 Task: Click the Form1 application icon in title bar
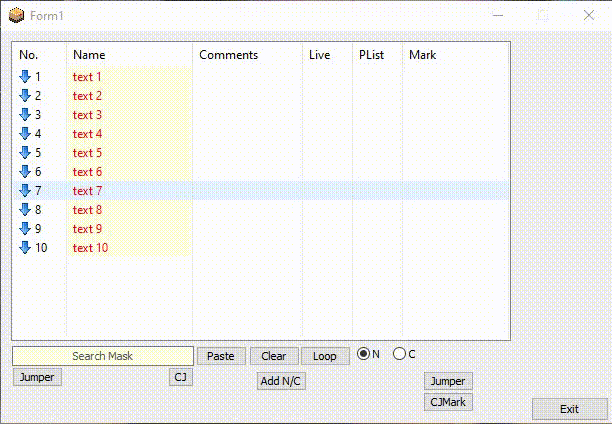(16, 16)
